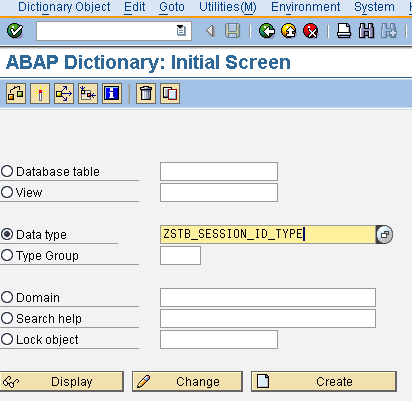Click the binoculars Find icon
The width and height of the screenshot is (412, 401).
pos(366,31)
